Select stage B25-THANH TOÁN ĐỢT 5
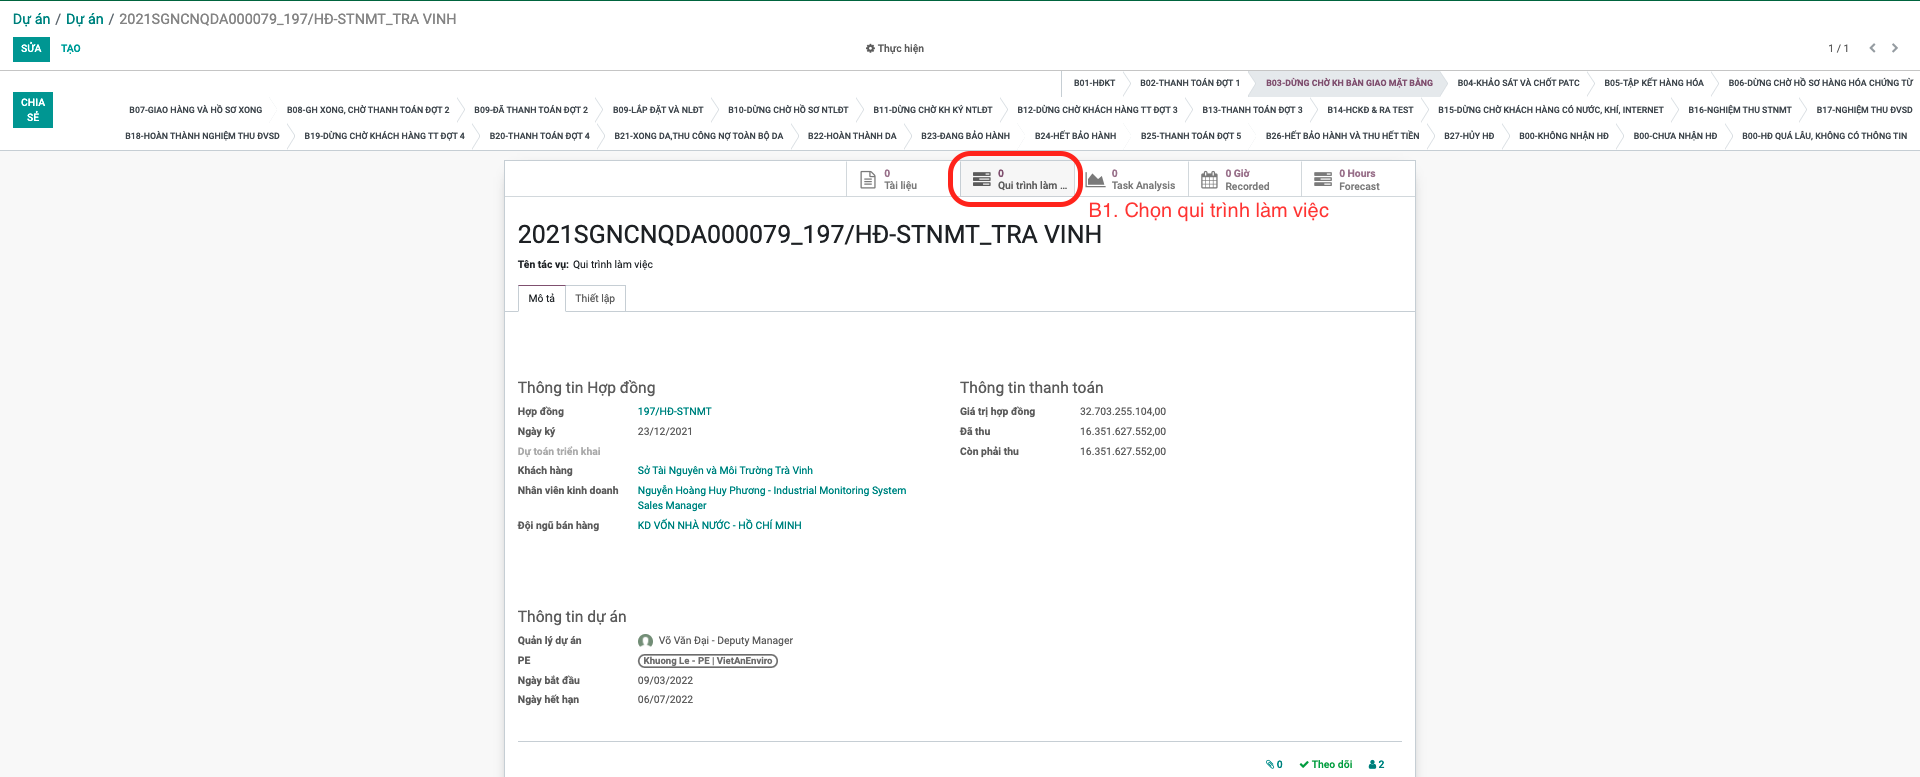 click(1191, 136)
